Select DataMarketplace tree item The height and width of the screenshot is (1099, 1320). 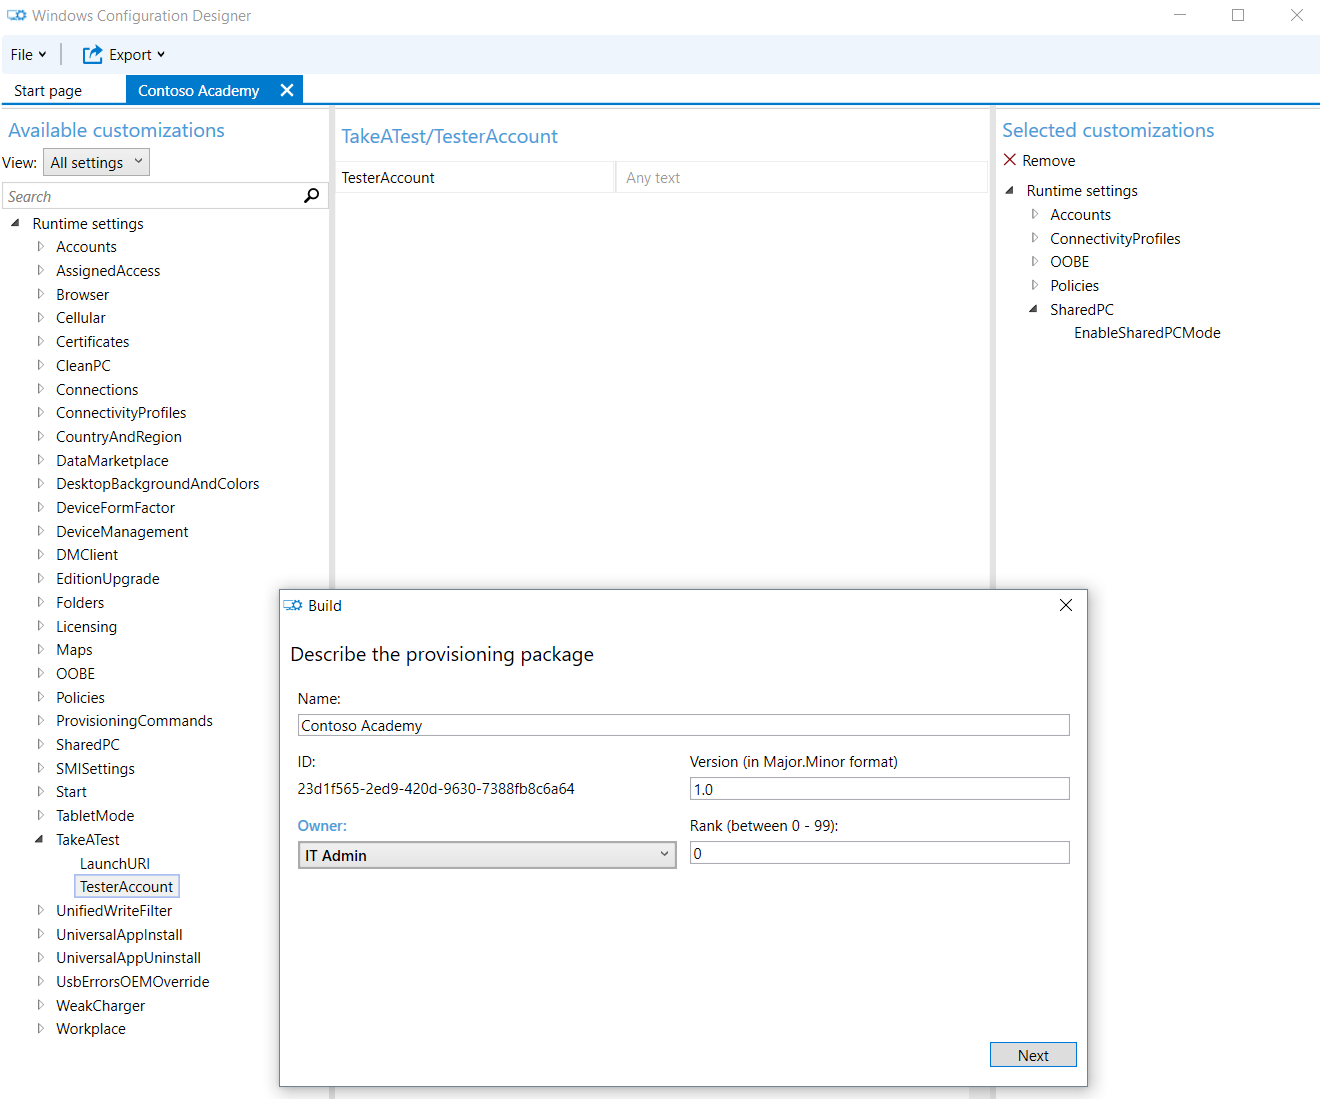(112, 461)
